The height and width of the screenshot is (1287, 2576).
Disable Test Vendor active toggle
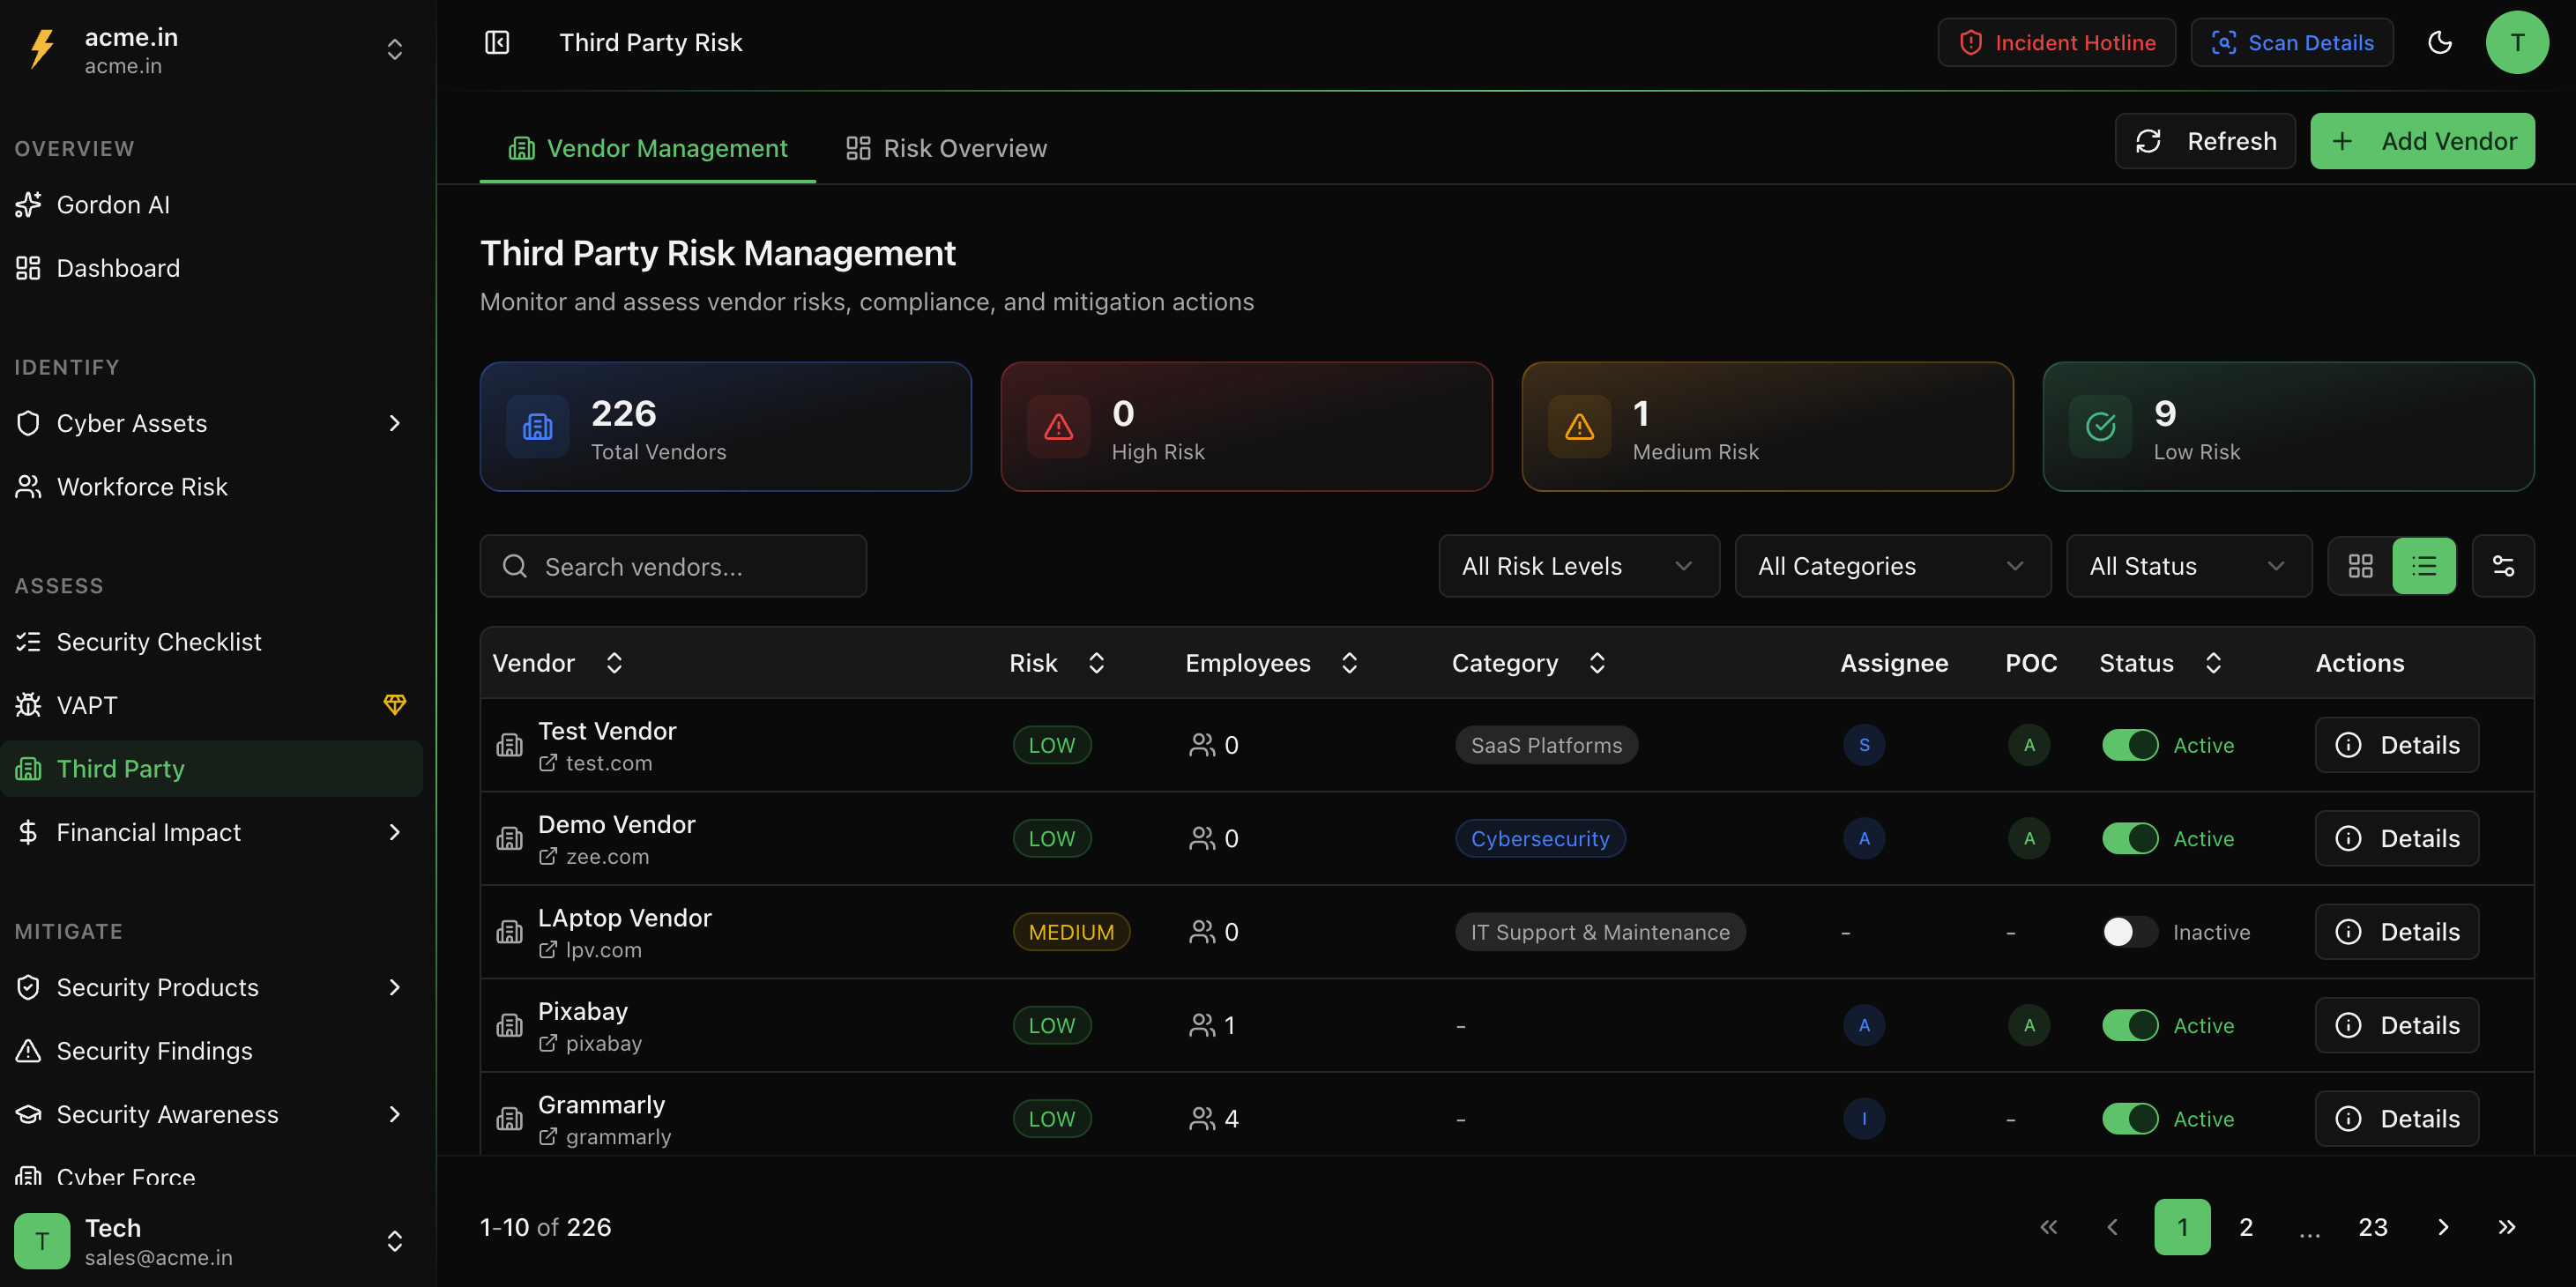click(x=2130, y=745)
